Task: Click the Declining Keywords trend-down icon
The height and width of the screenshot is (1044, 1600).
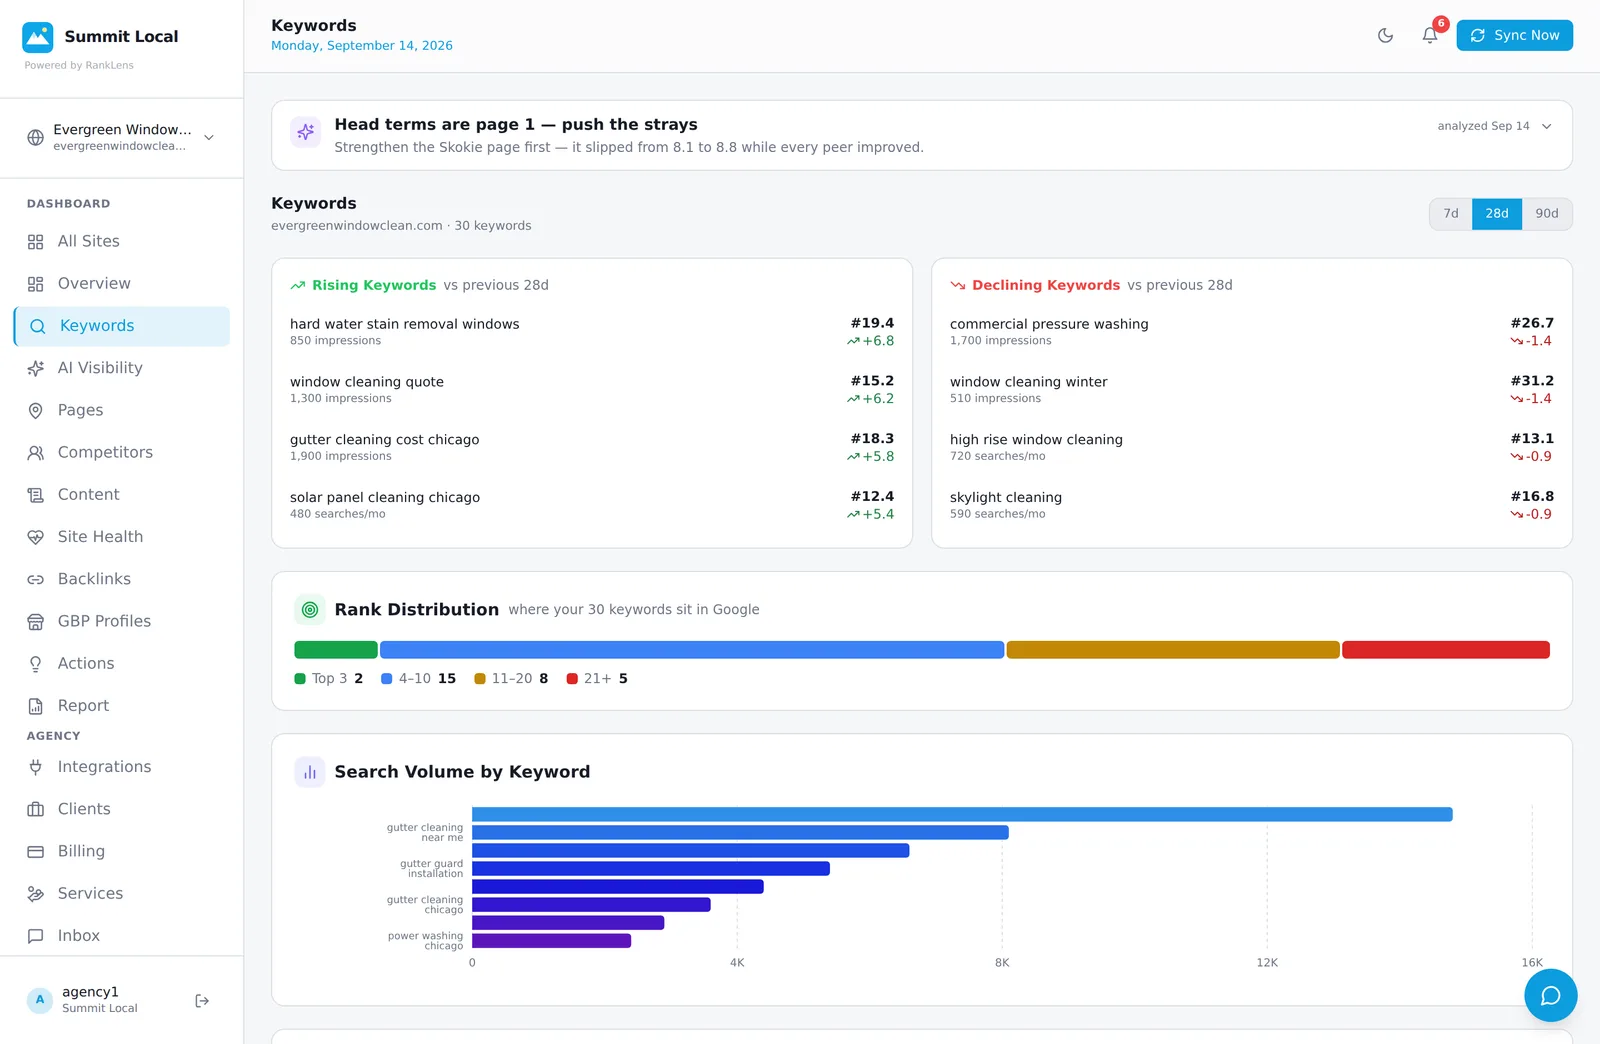Action: point(958,285)
